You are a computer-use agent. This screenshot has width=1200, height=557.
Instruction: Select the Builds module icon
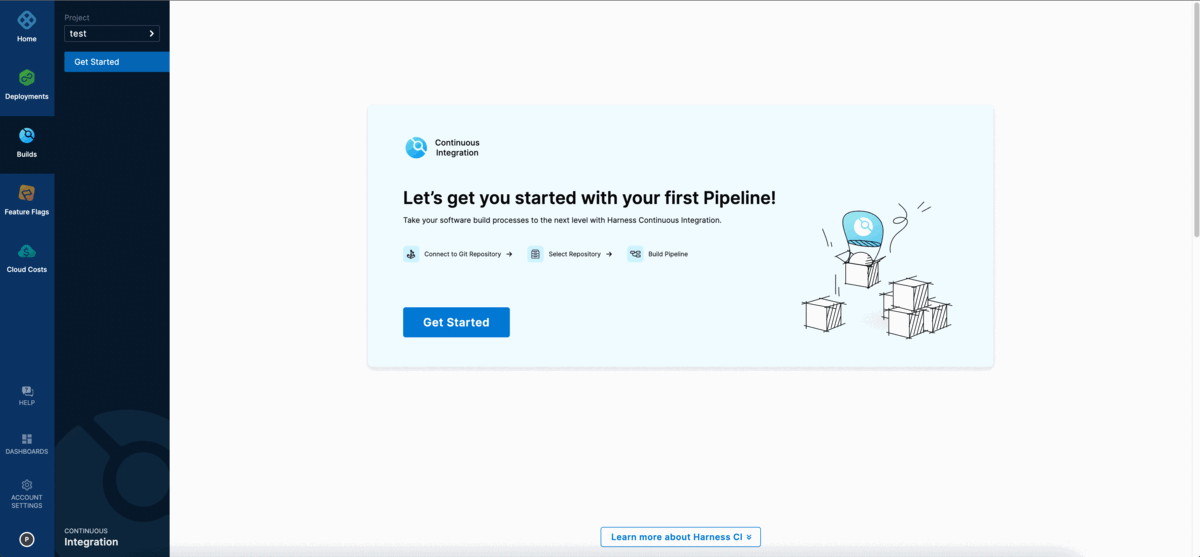[x=27, y=136]
